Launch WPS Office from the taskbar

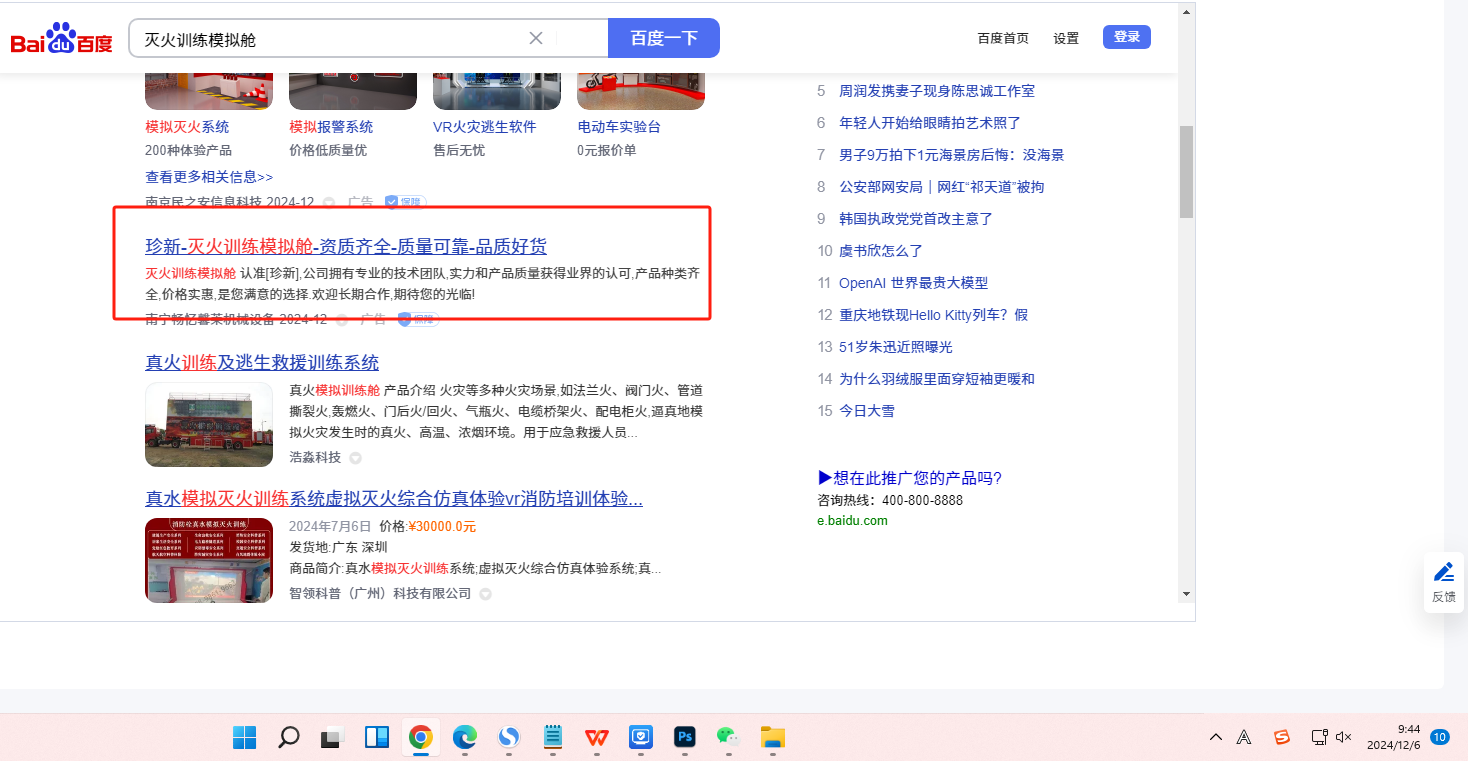pyautogui.click(x=597, y=738)
